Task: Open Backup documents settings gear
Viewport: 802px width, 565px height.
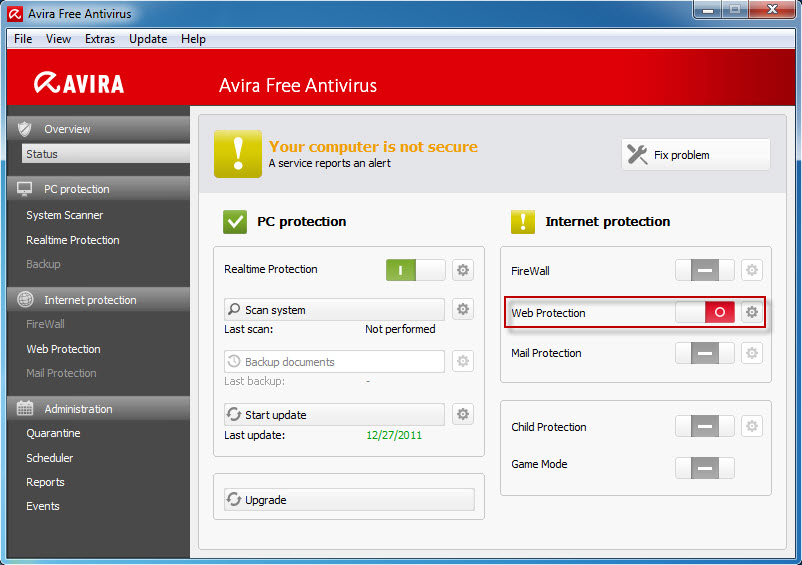Action: pos(463,361)
